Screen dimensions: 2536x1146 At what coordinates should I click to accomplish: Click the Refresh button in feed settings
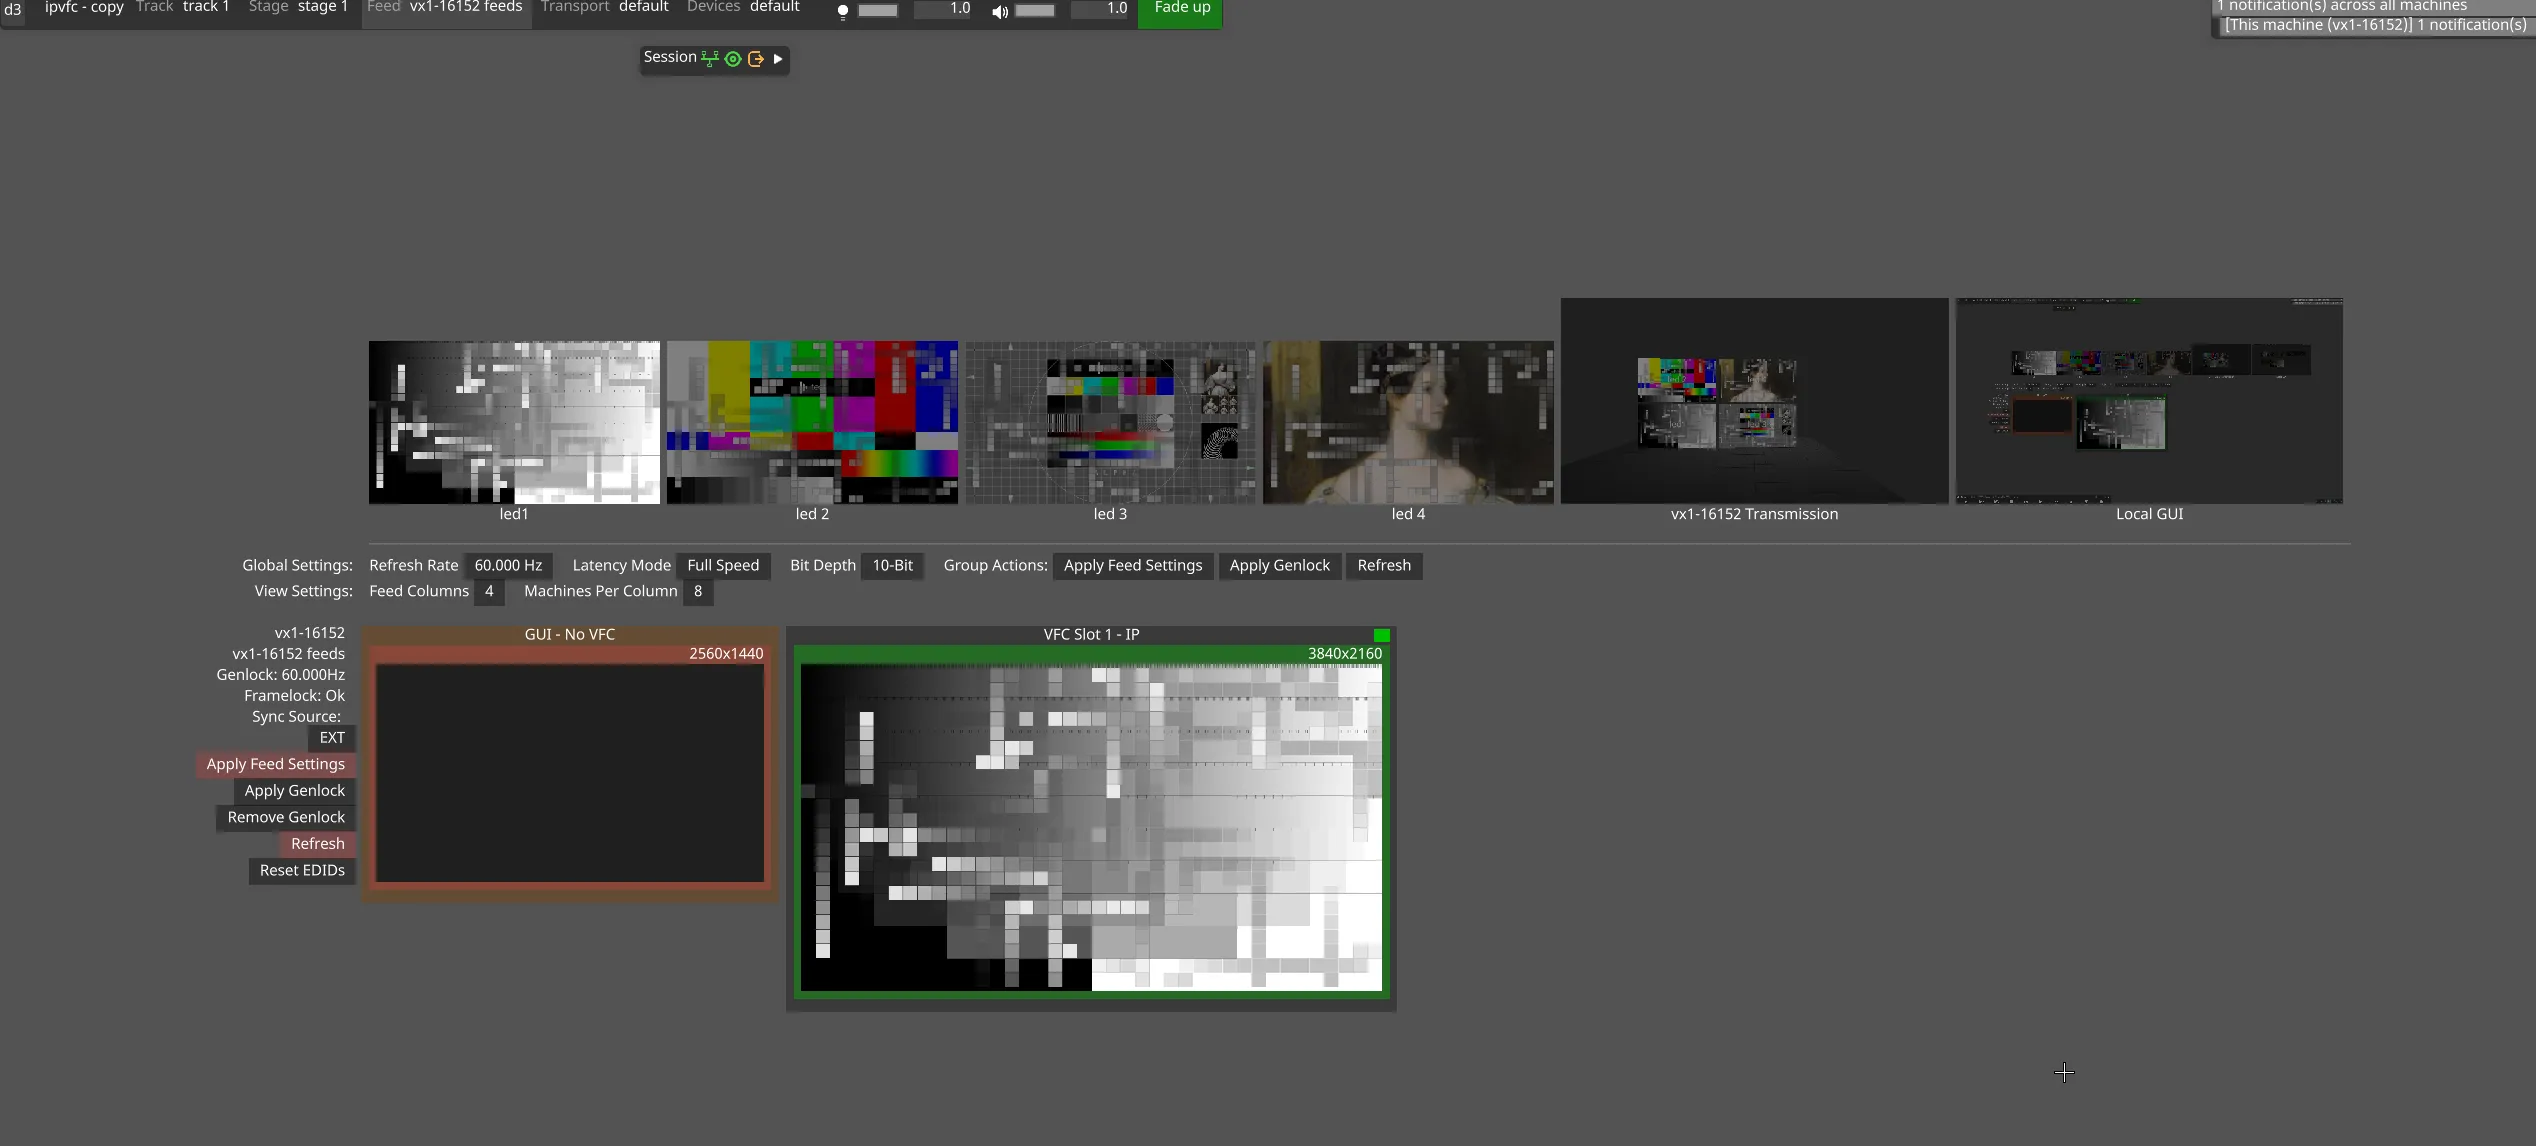pyautogui.click(x=317, y=842)
